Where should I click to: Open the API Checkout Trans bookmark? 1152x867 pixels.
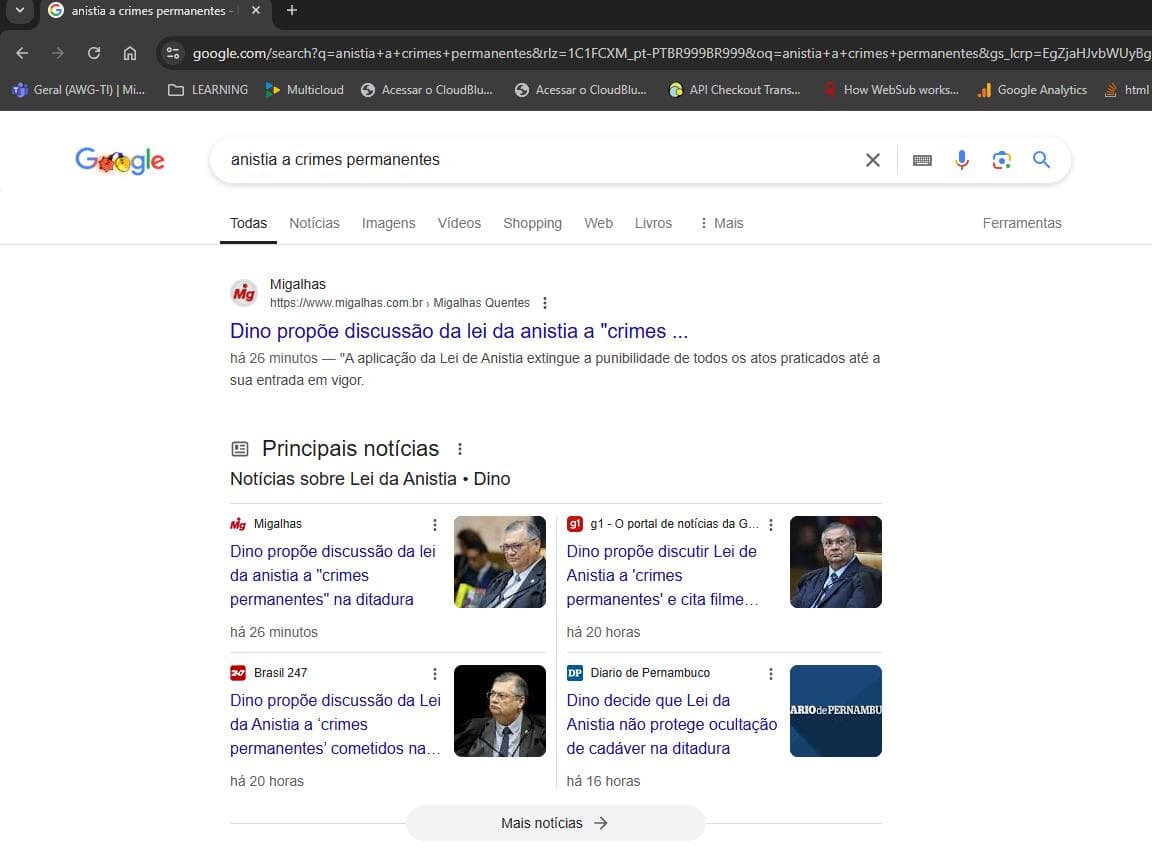click(x=735, y=90)
